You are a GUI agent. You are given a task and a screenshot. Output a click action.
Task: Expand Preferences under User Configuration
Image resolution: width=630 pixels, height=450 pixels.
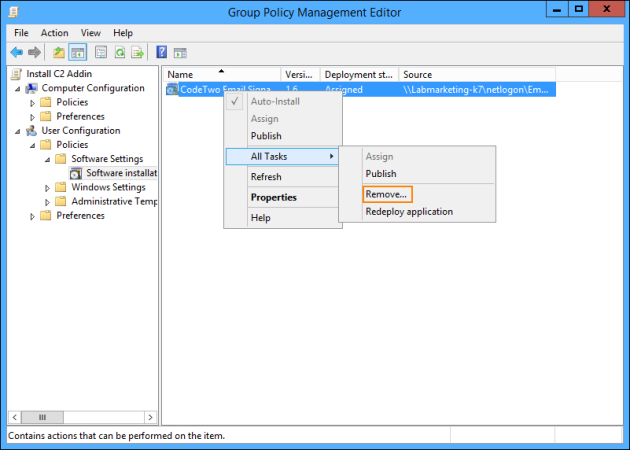(33, 217)
